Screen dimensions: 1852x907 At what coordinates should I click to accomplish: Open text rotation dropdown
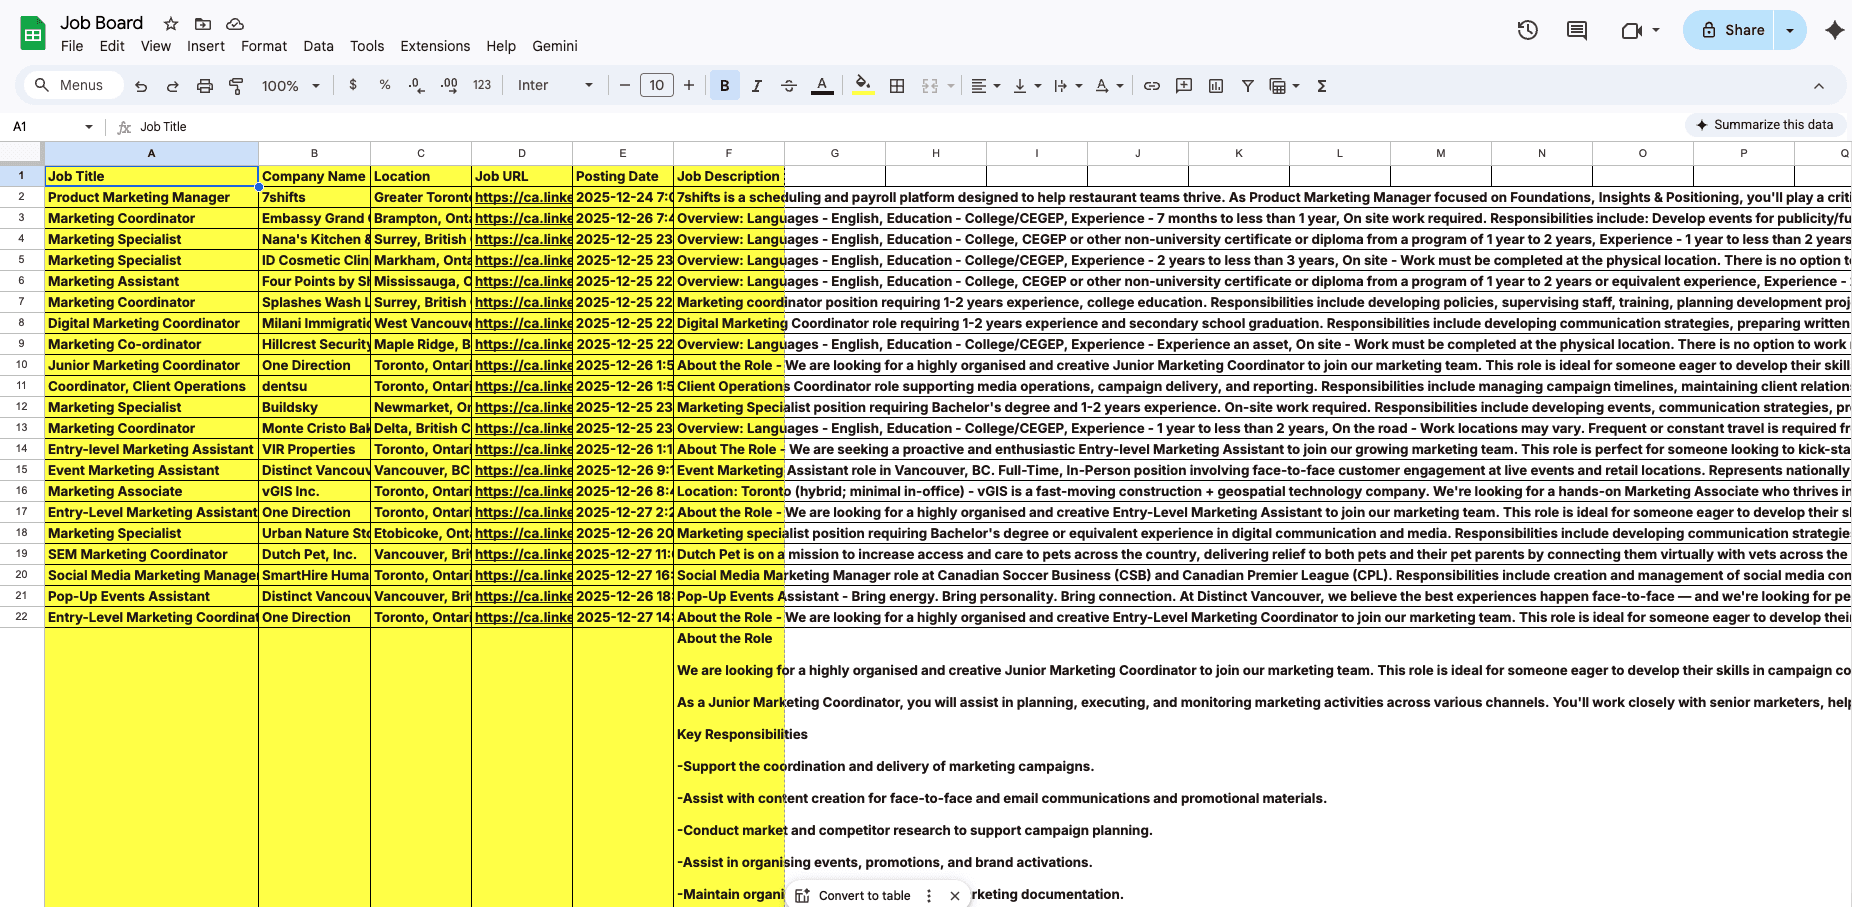[1109, 86]
